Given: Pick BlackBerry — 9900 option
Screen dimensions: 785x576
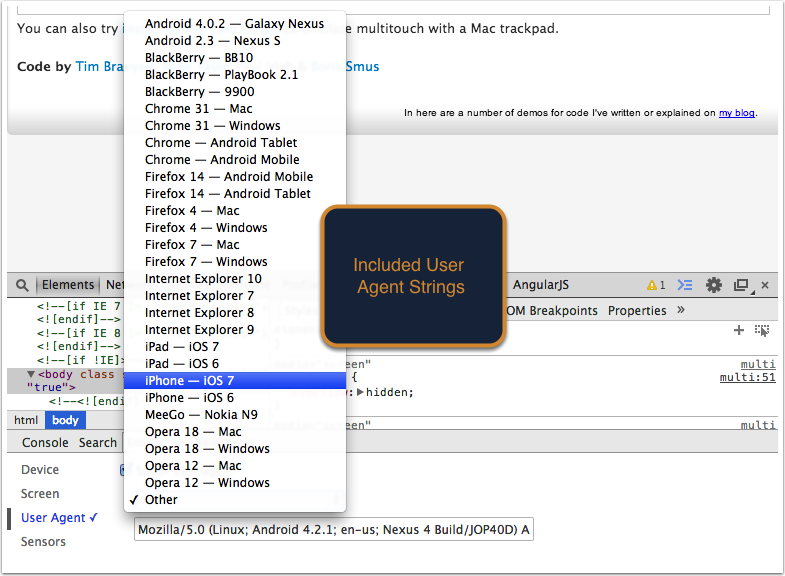Looking at the screenshot, I should click(x=234, y=92).
